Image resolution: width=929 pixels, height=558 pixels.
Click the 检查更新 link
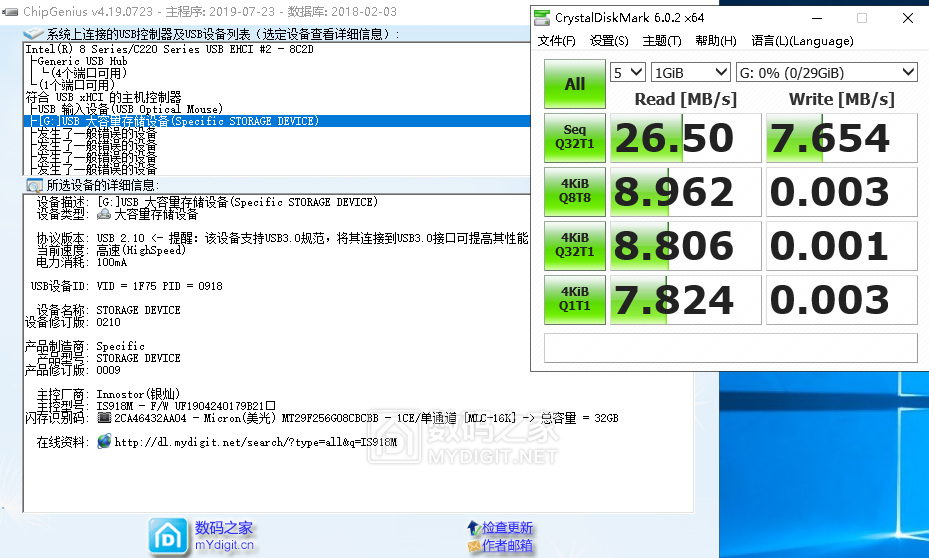pos(507,527)
